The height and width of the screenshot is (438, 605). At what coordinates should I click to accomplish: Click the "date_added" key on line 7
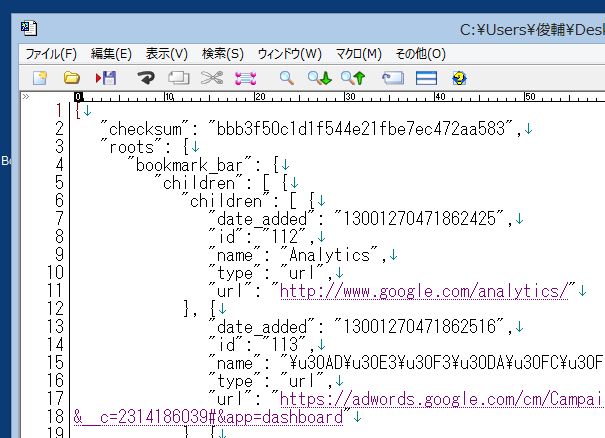(262, 219)
